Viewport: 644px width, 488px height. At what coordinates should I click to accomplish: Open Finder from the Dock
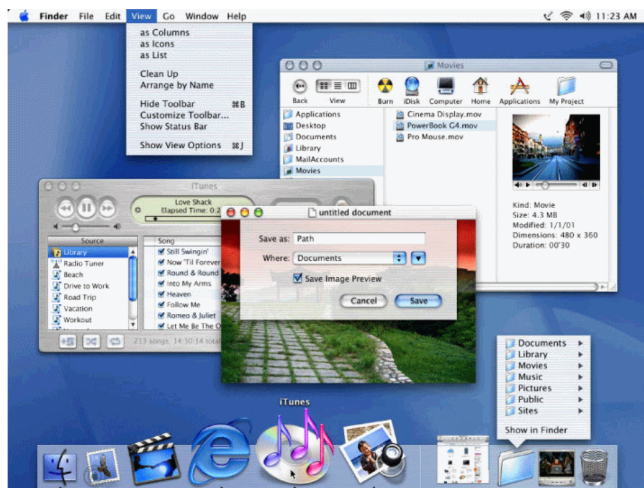60,467
